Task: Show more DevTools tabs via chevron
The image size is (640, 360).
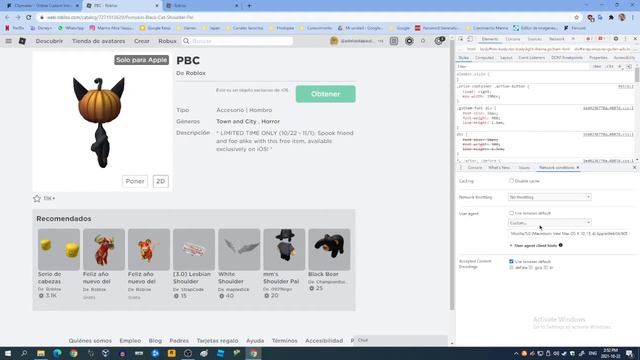Action: (x=573, y=39)
